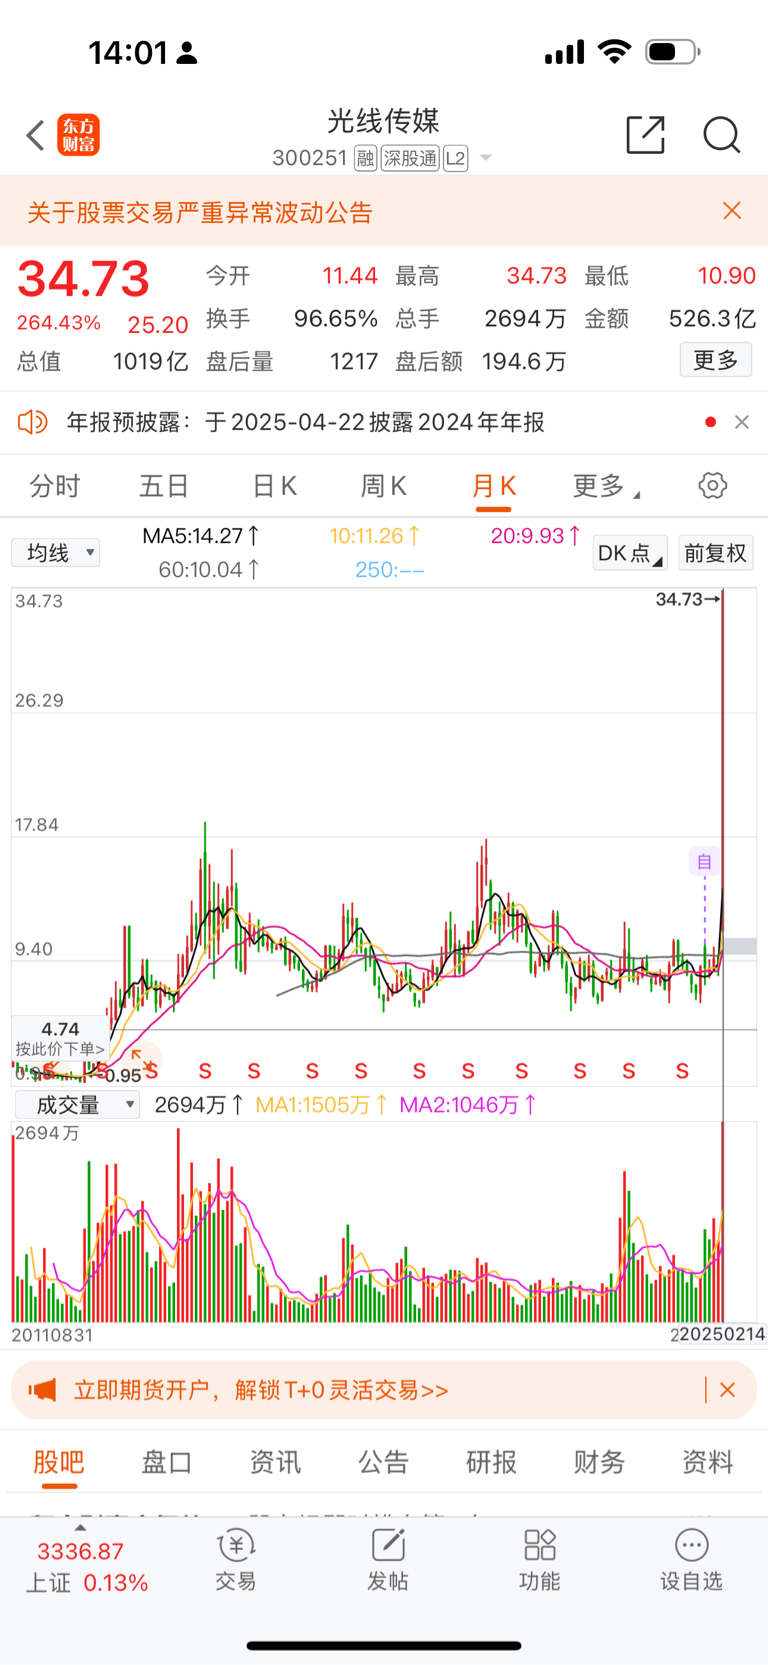Tap the 60:10.04 MA value
The height and width of the screenshot is (1665, 768).
click(209, 570)
